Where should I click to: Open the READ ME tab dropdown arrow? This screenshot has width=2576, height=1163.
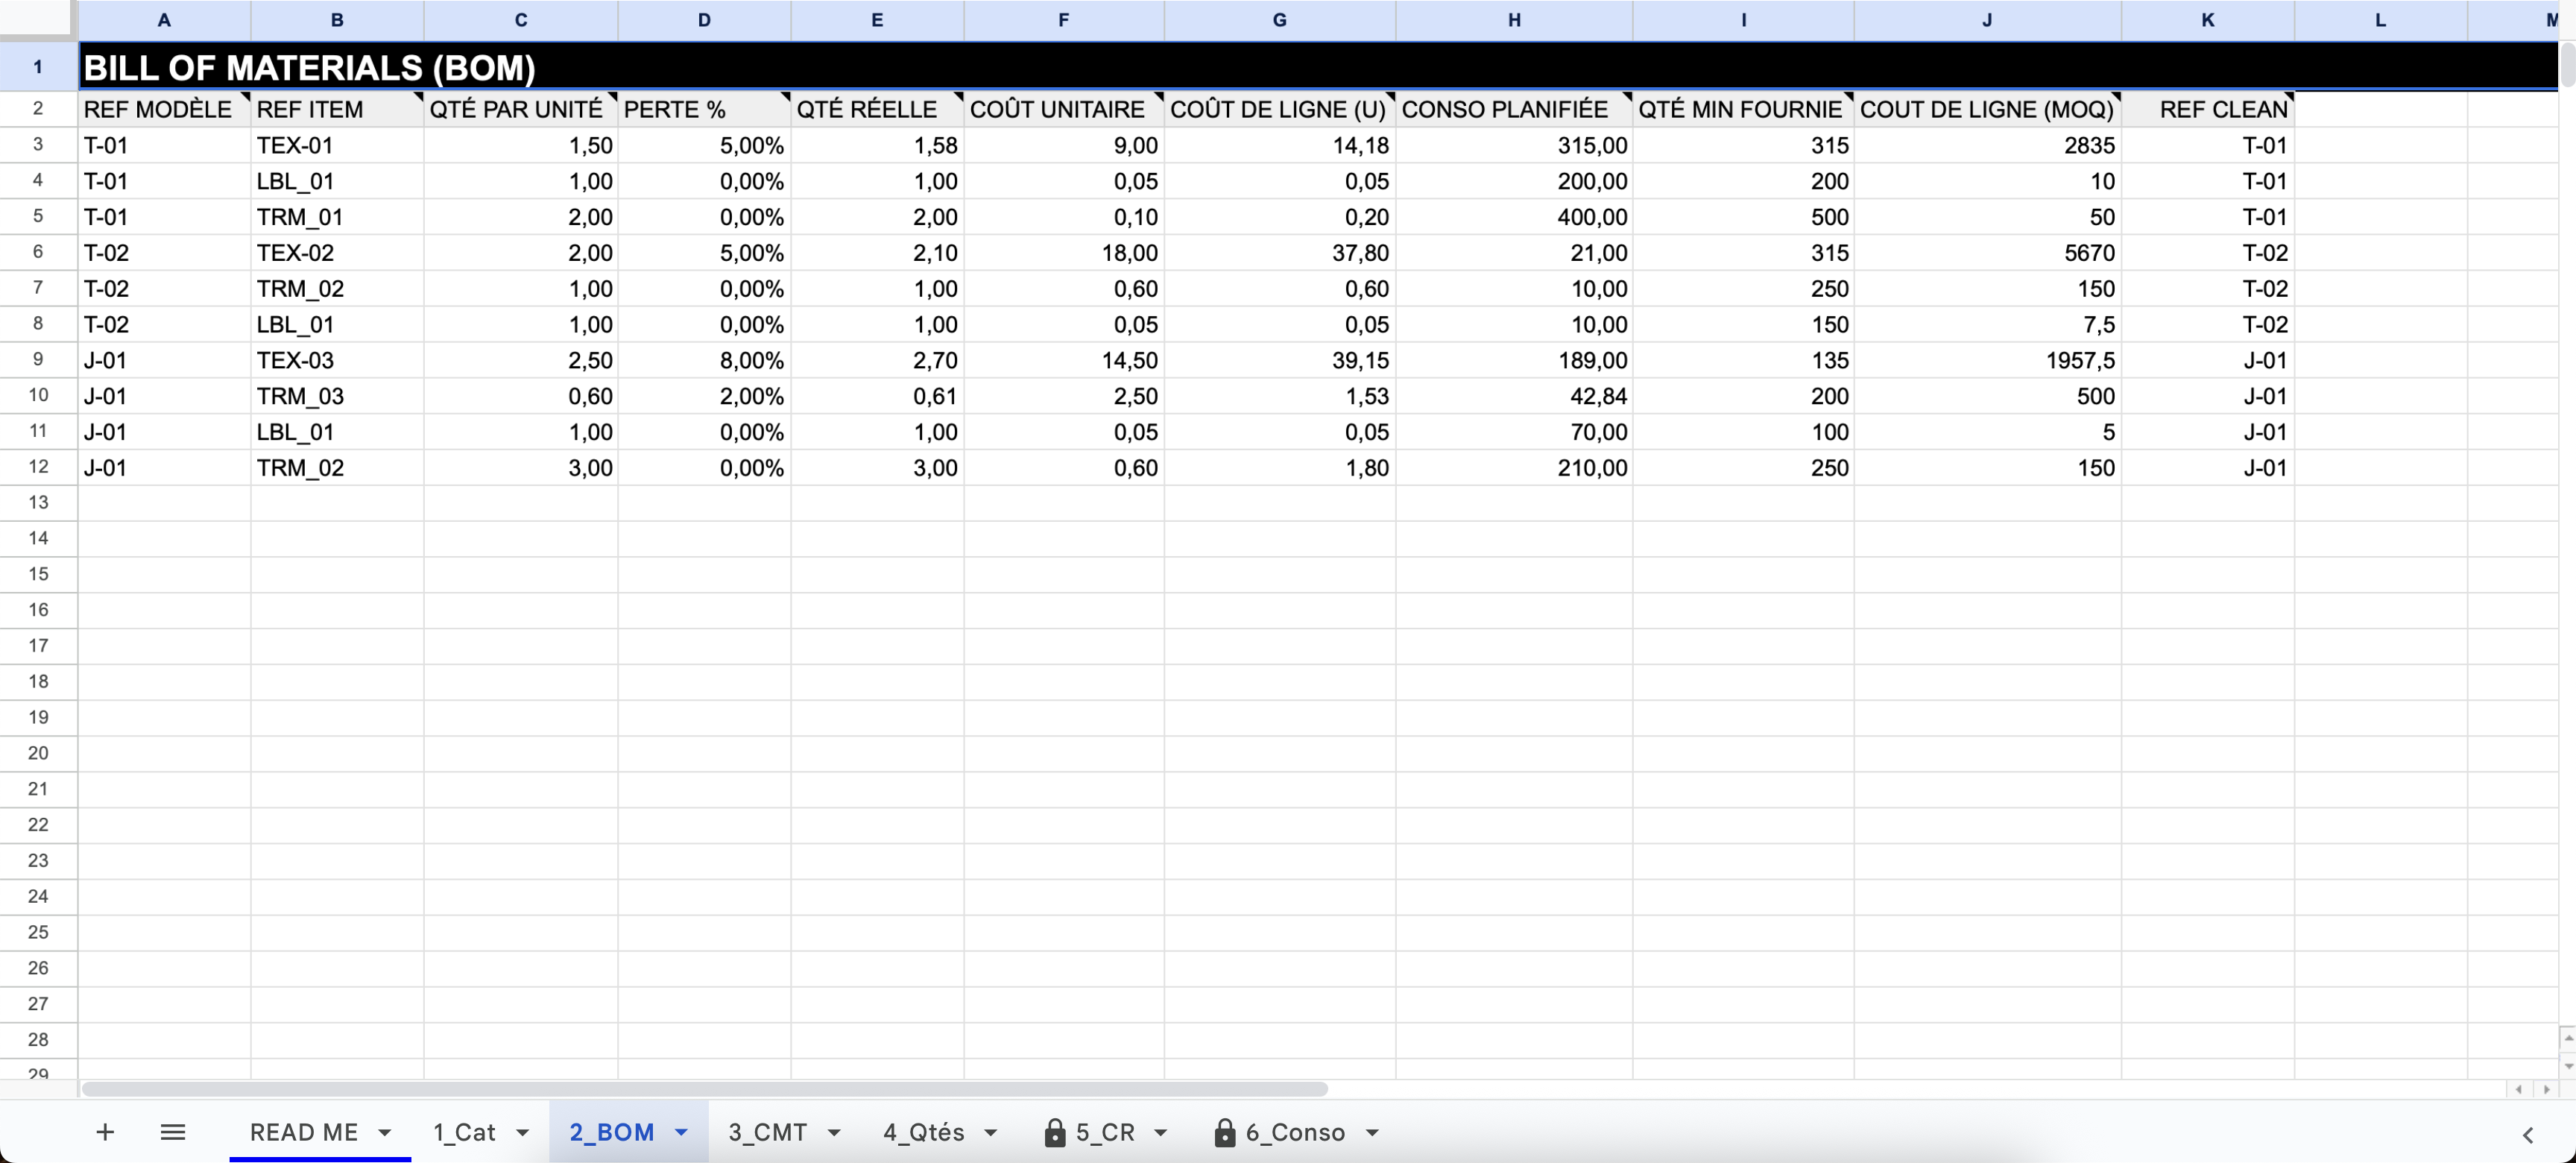385,1133
